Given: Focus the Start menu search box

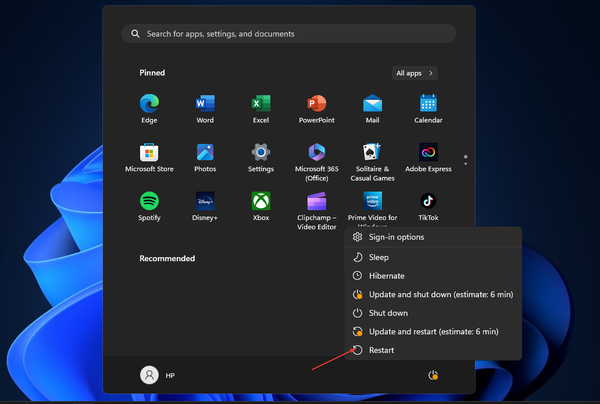Looking at the screenshot, I should click(x=289, y=34).
